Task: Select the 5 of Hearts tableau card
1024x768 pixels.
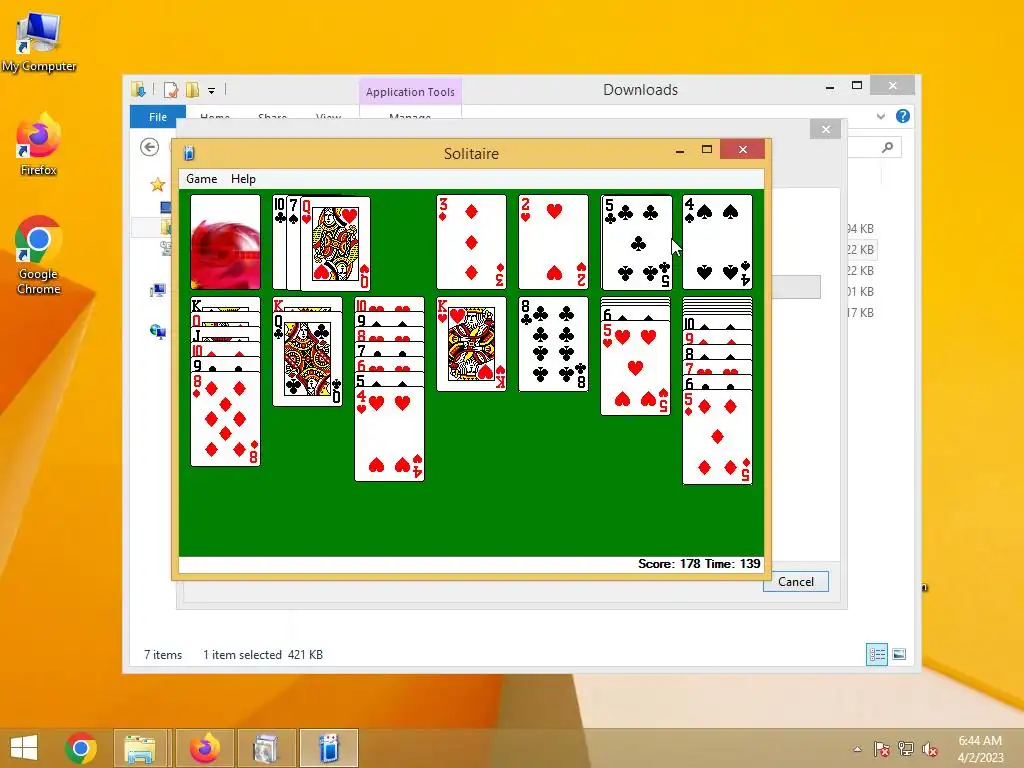Action: pyautogui.click(x=635, y=368)
